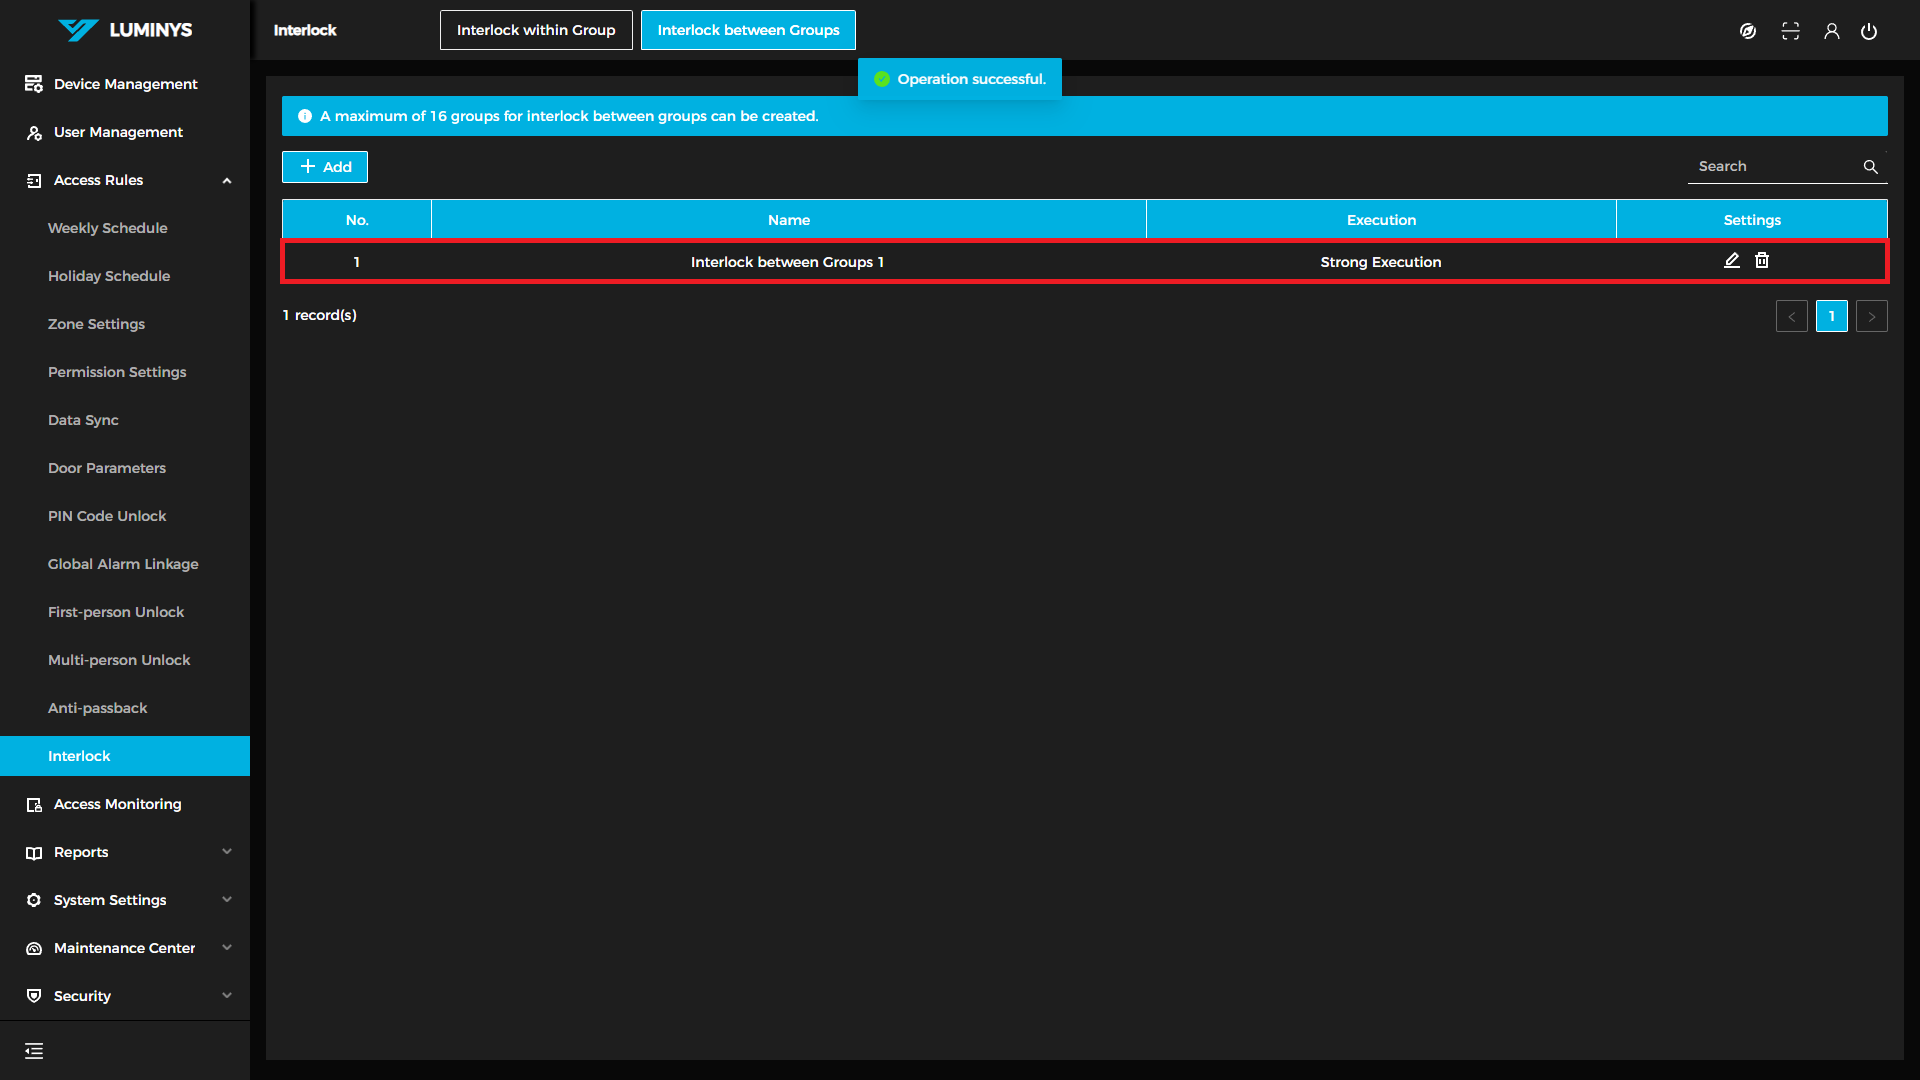Click into the Search input field
The width and height of the screenshot is (1920, 1080).
pyautogui.click(x=1770, y=167)
